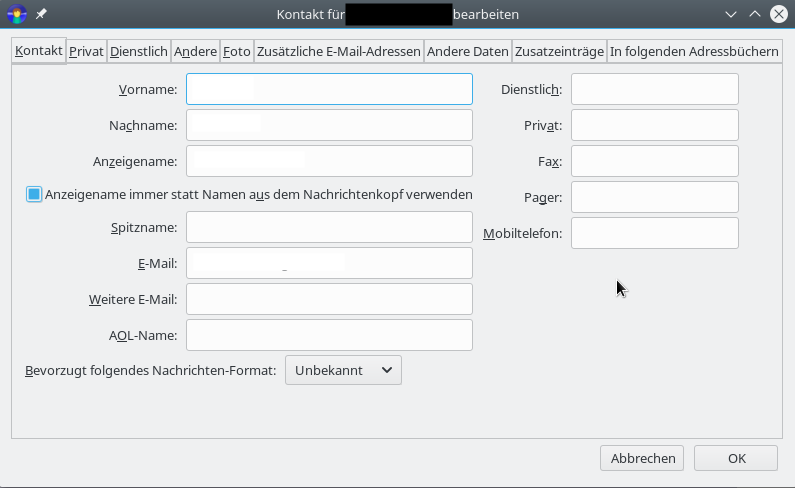Click the Weitere E-Mail field
Image resolution: width=795 pixels, height=488 pixels.
(329, 299)
